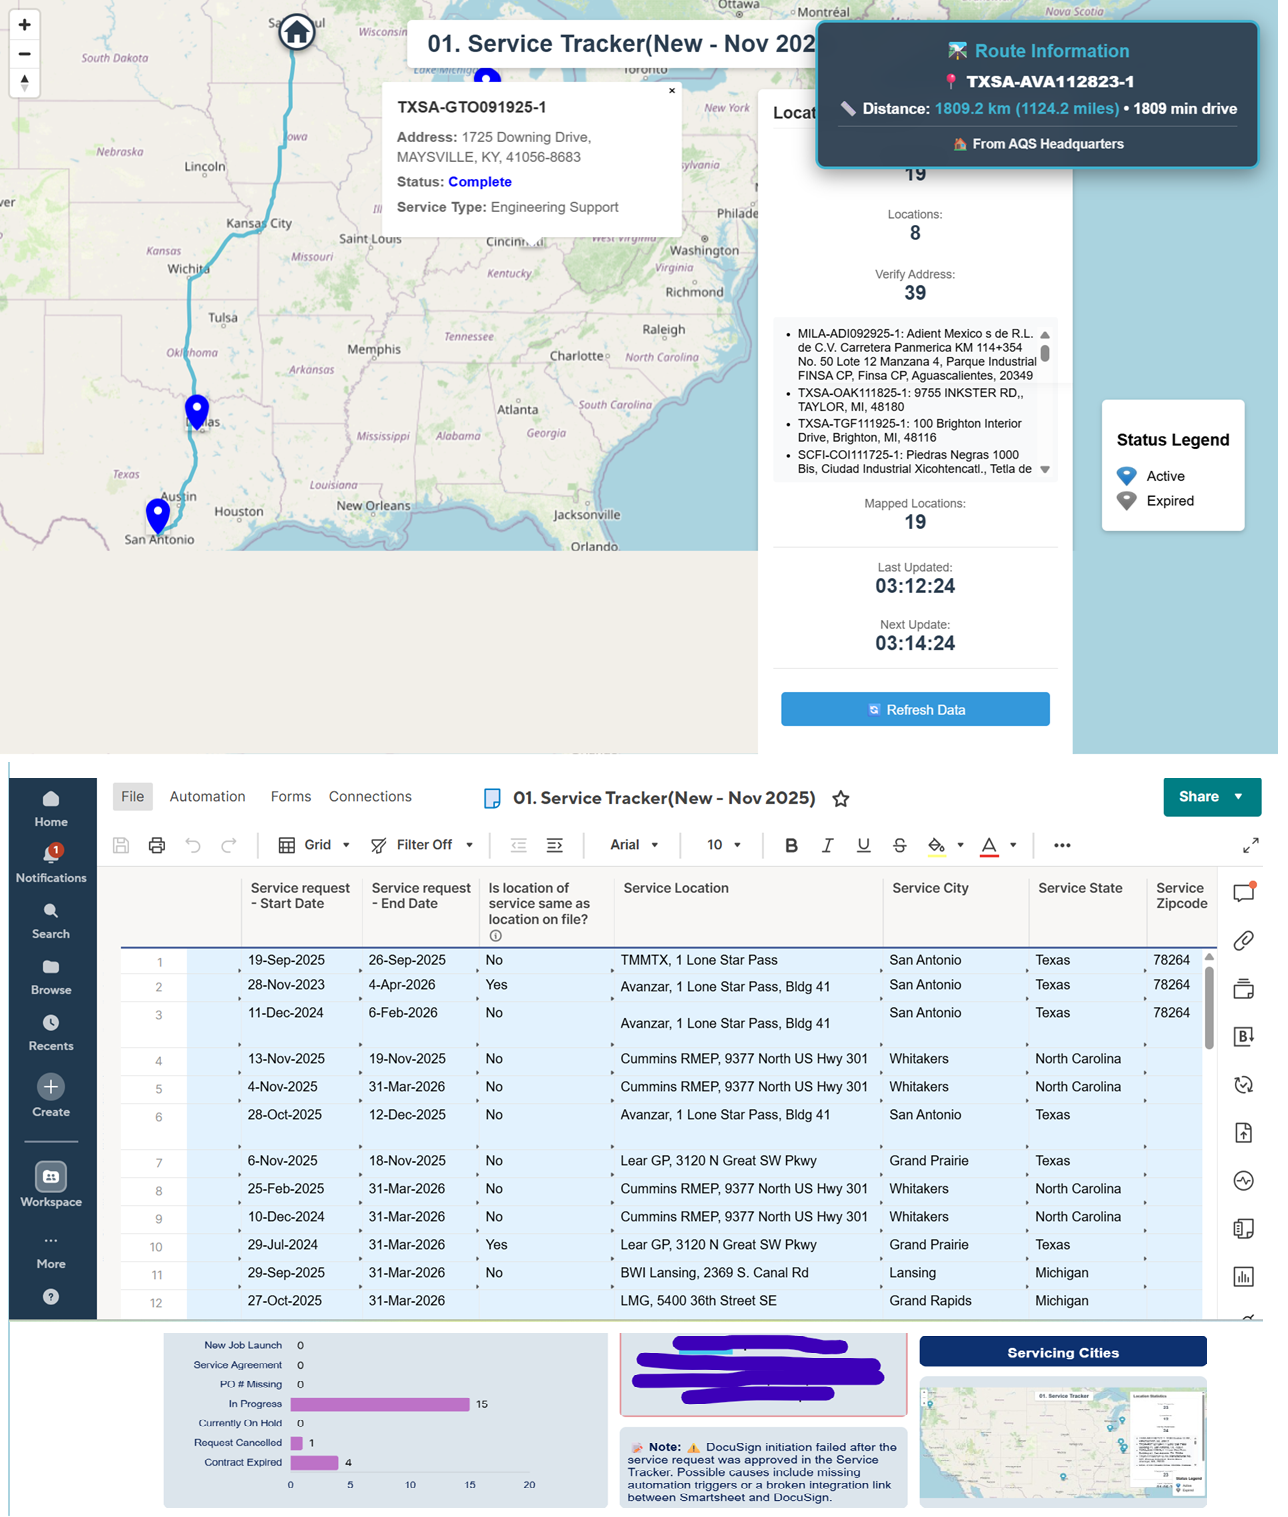1288x1517 pixels.
Task: Open More options in the sidebar
Action: (x=51, y=1251)
